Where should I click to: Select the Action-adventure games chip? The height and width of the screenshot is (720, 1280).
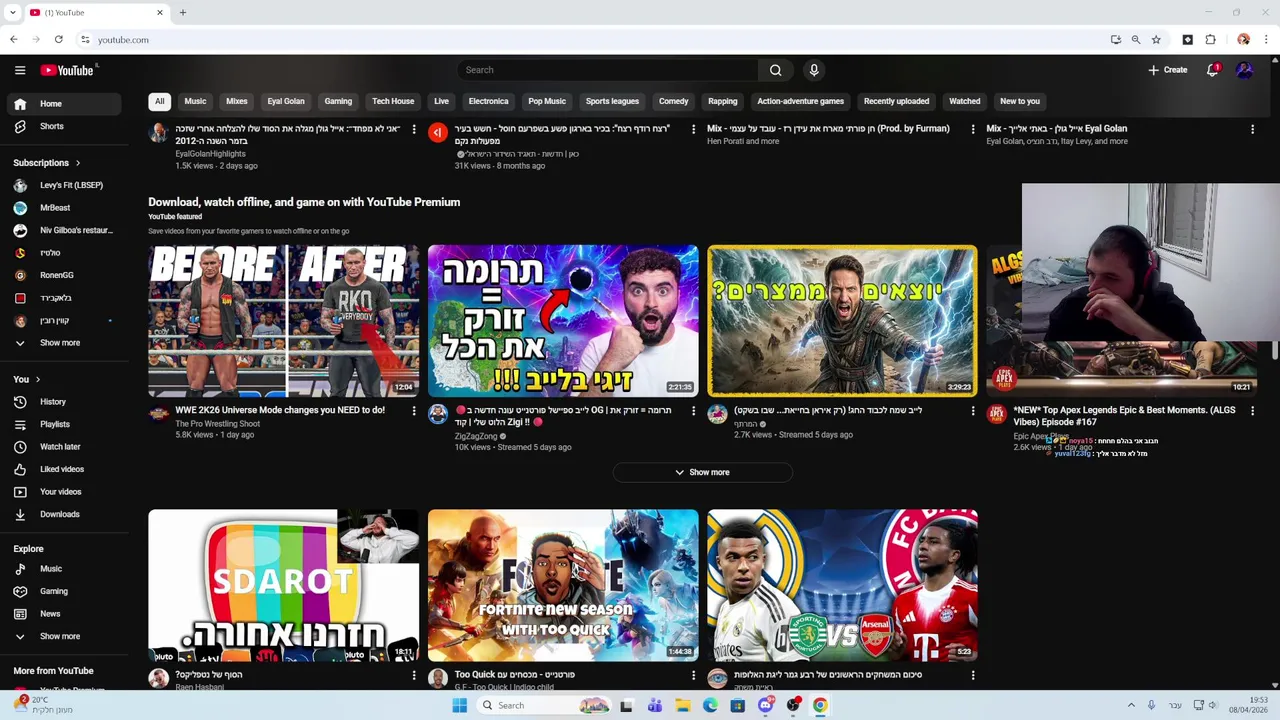click(x=800, y=101)
